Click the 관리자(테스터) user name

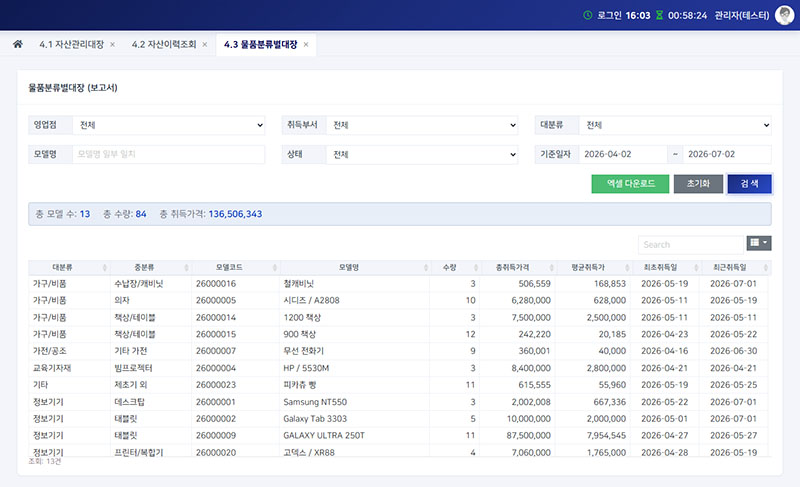point(741,15)
